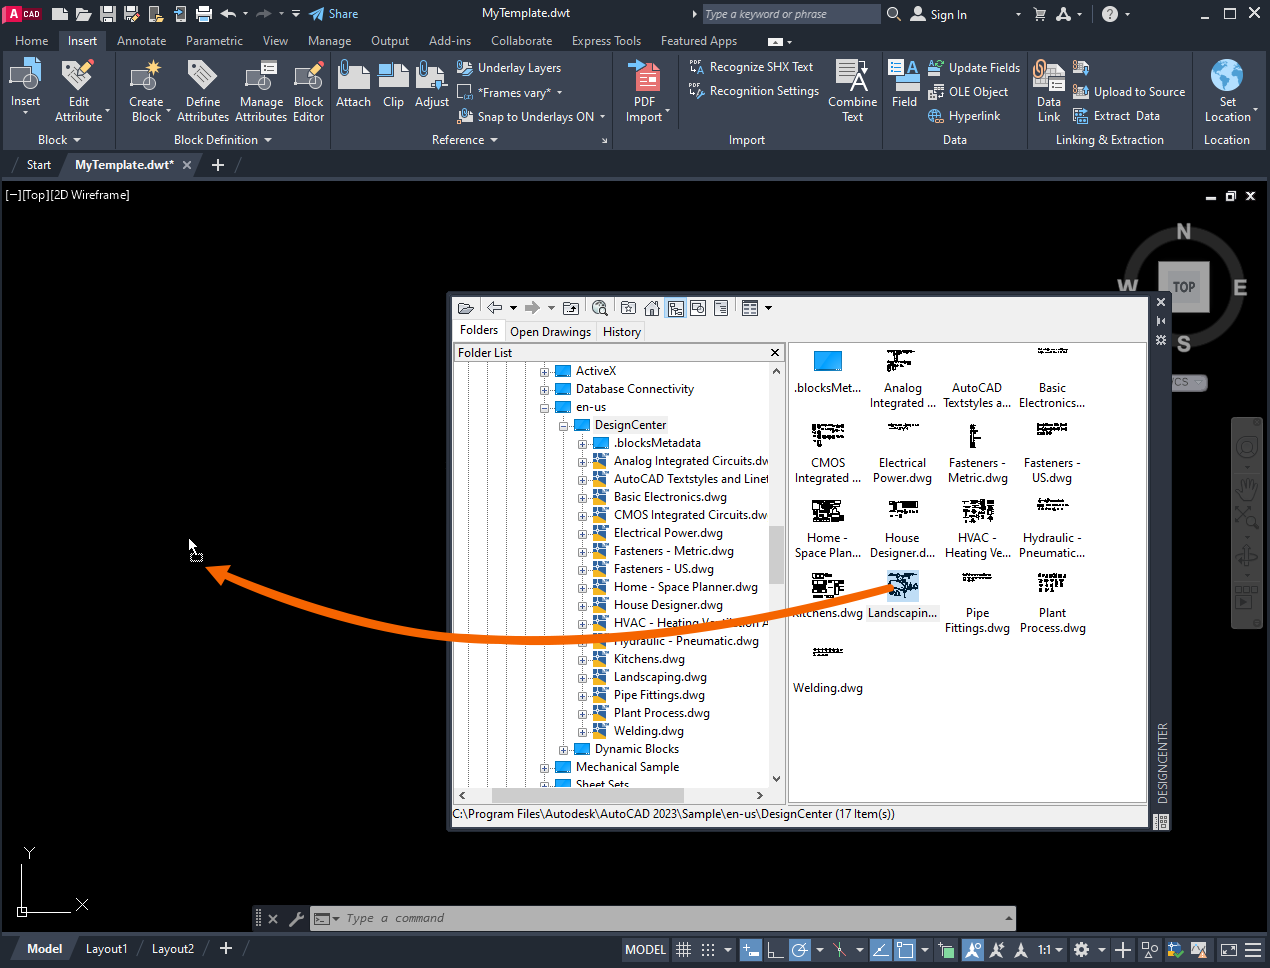Toggle Ortho mode in status bar

click(775, 949)
